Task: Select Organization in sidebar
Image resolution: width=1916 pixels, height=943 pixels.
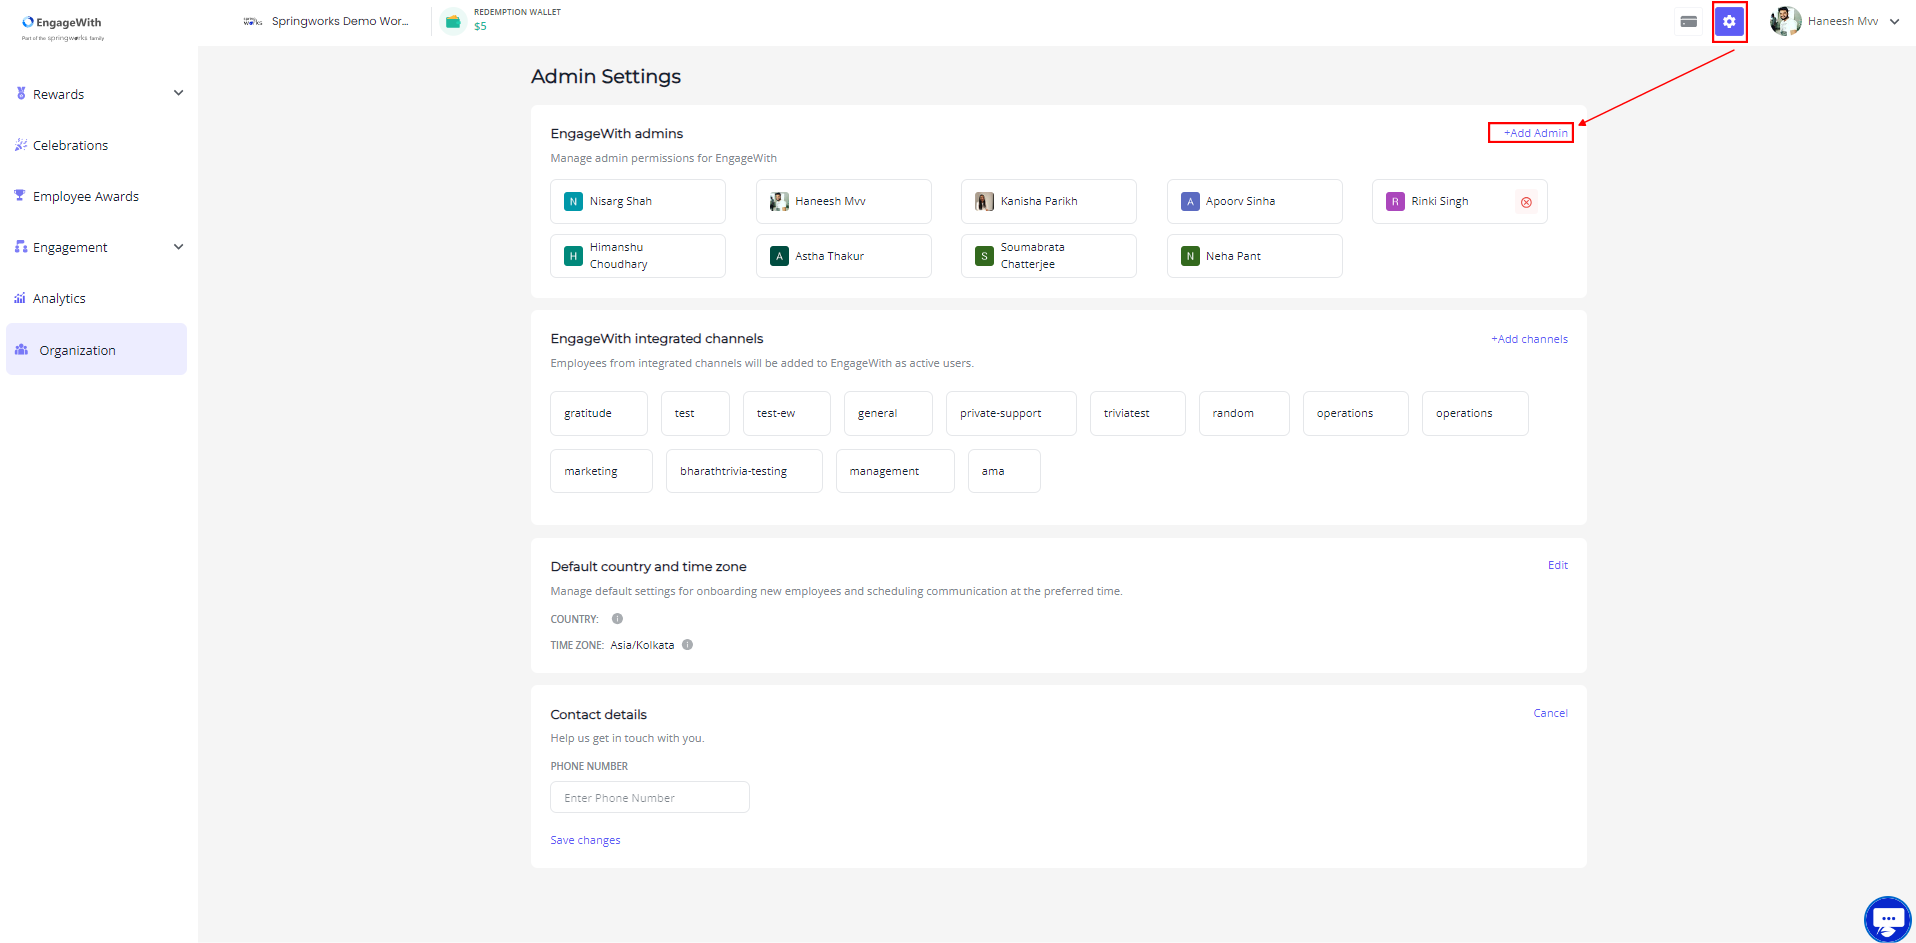Action: click(x=96, y=349)
